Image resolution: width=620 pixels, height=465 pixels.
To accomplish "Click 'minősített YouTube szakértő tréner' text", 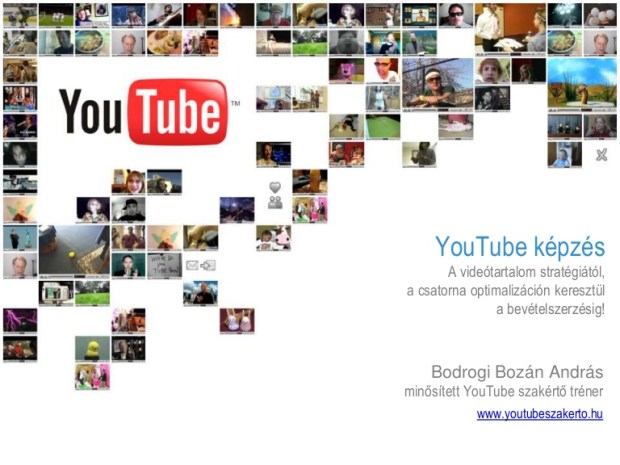I will pyautogui.click(x=504, y=391).
